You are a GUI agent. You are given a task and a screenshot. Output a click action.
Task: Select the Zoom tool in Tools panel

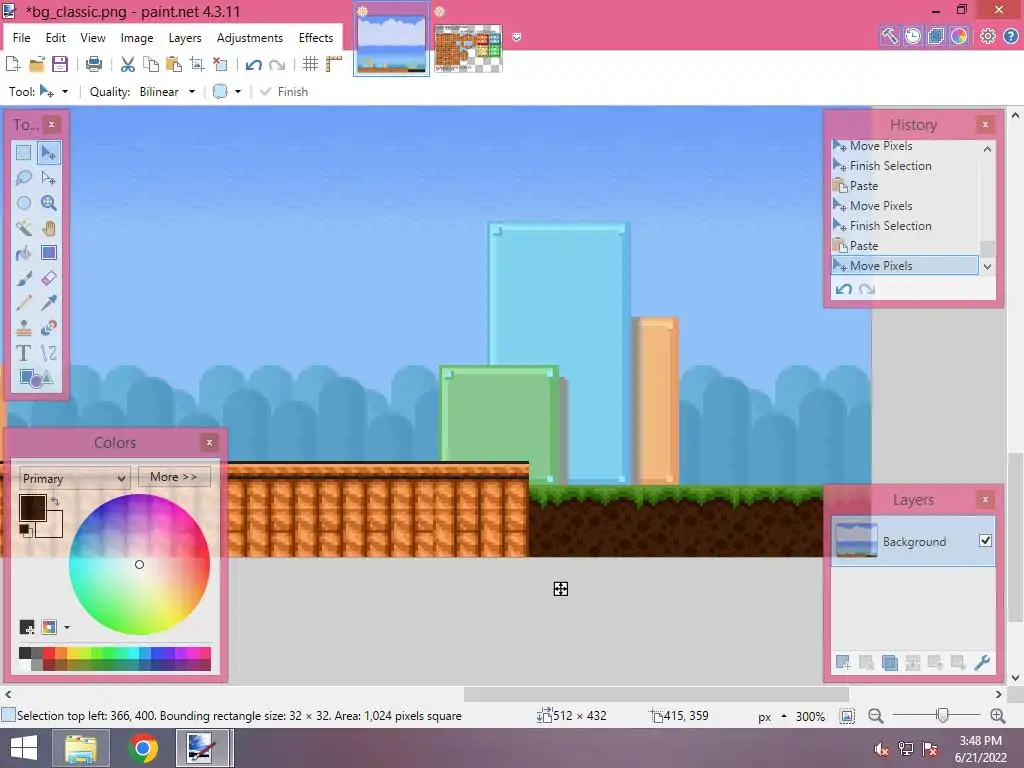click(48, 202)
